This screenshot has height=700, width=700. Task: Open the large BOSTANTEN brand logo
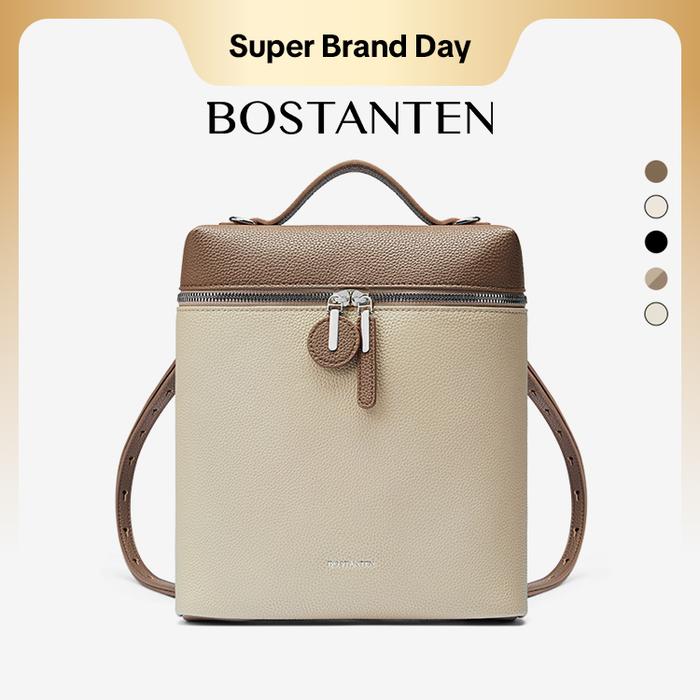(x=350, y=117)
